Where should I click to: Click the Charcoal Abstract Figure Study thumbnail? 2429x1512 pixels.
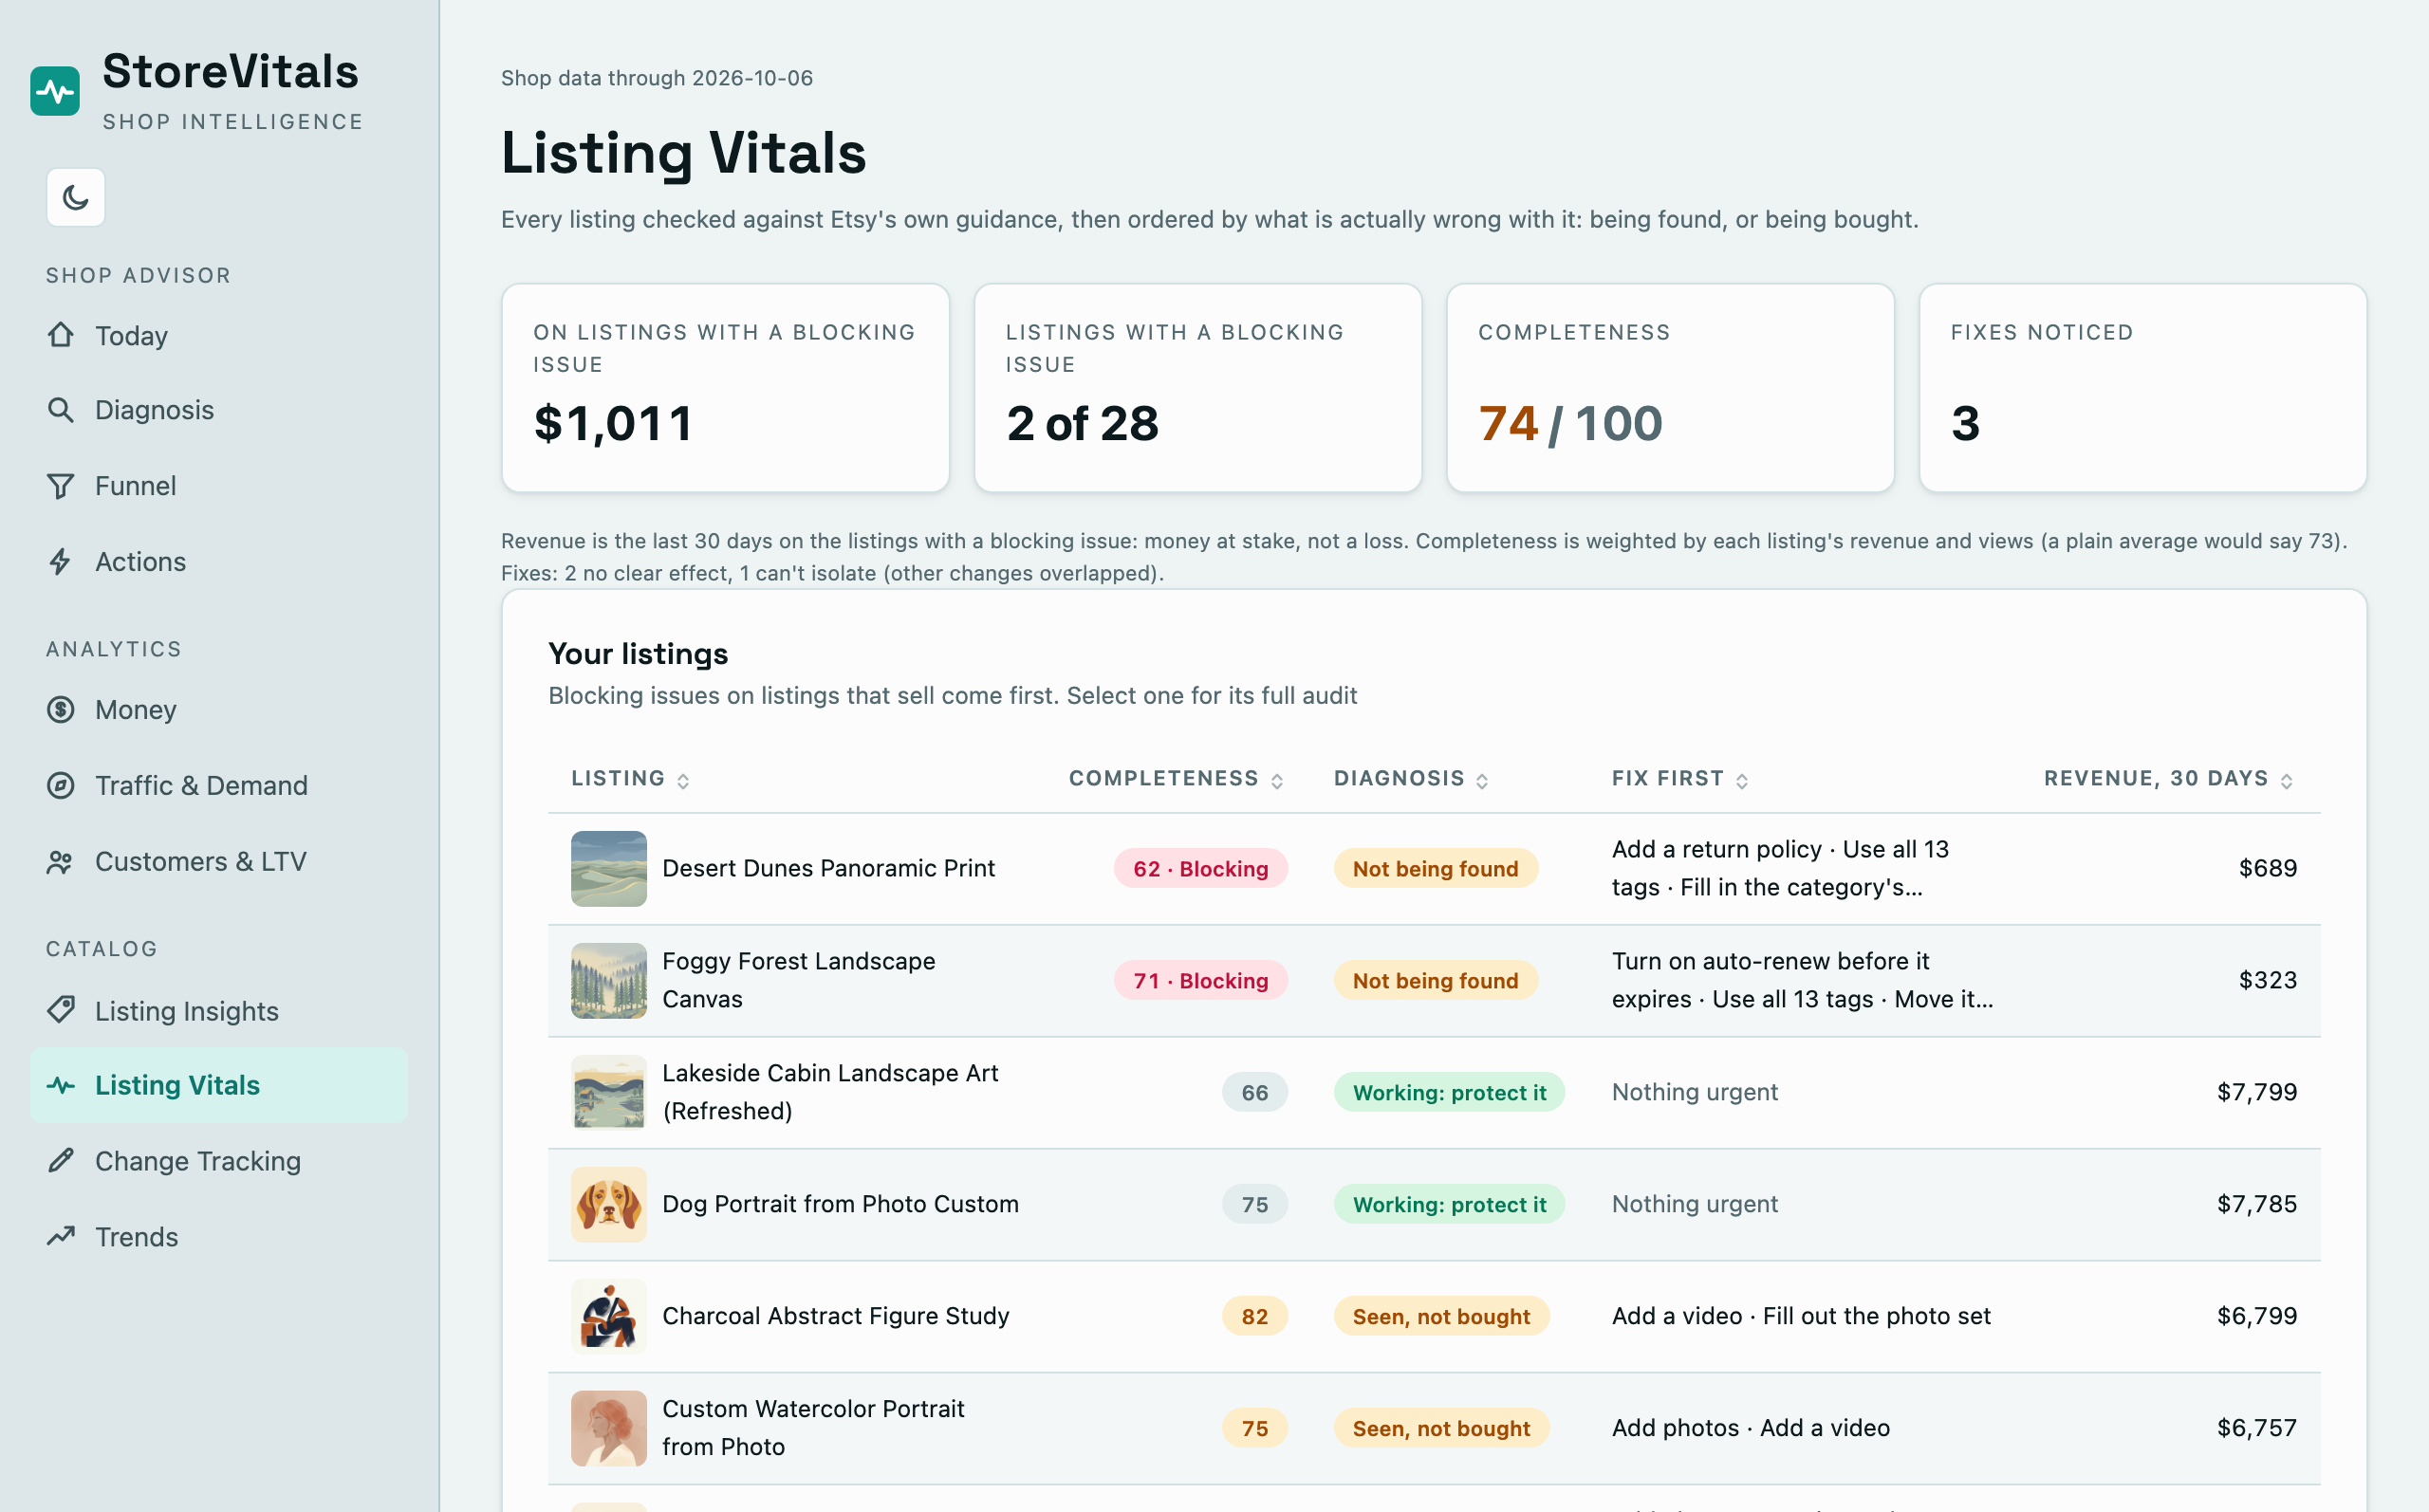tap(609, 1316)
